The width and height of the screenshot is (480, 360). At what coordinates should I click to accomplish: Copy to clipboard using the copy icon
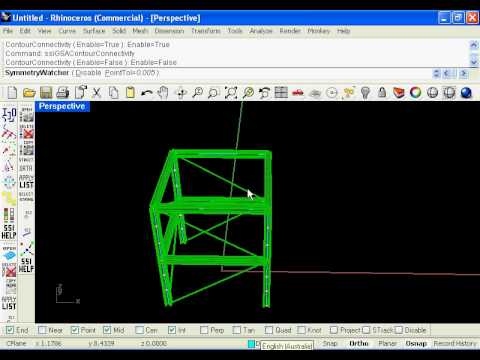pyautogui.click(x=114, y=92)
